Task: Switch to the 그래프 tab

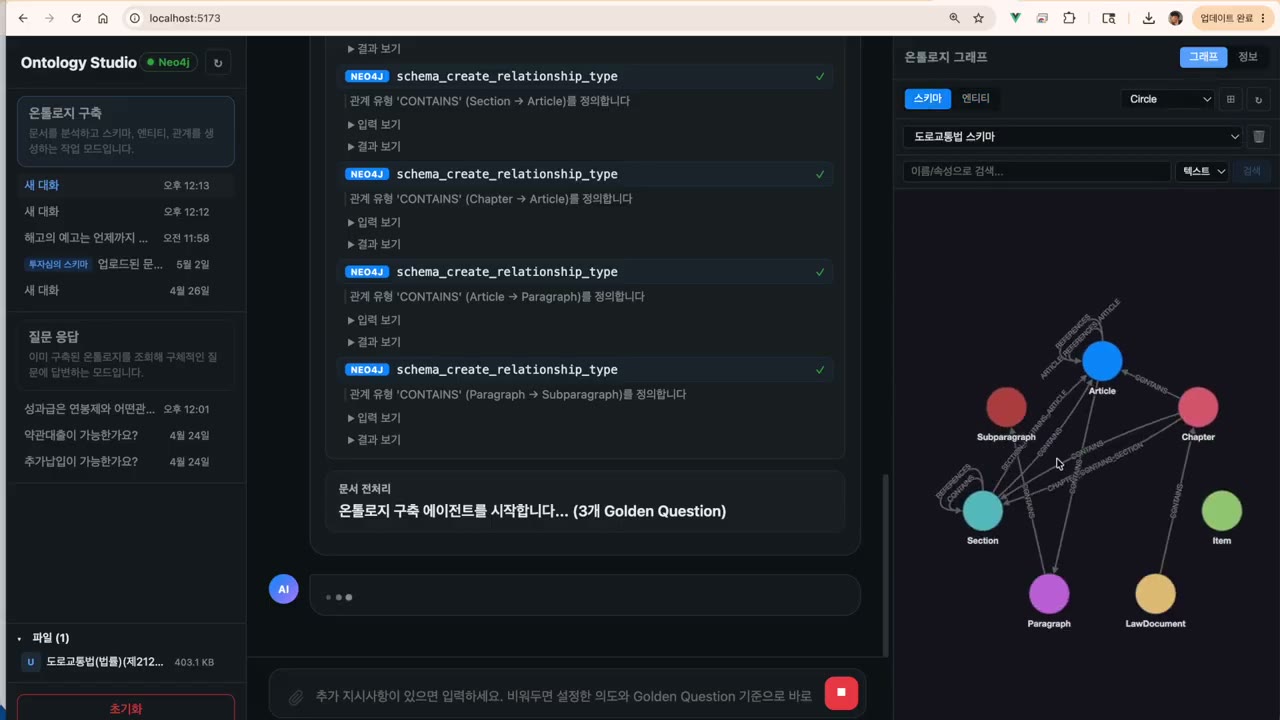Action: tap(1203, 57)
